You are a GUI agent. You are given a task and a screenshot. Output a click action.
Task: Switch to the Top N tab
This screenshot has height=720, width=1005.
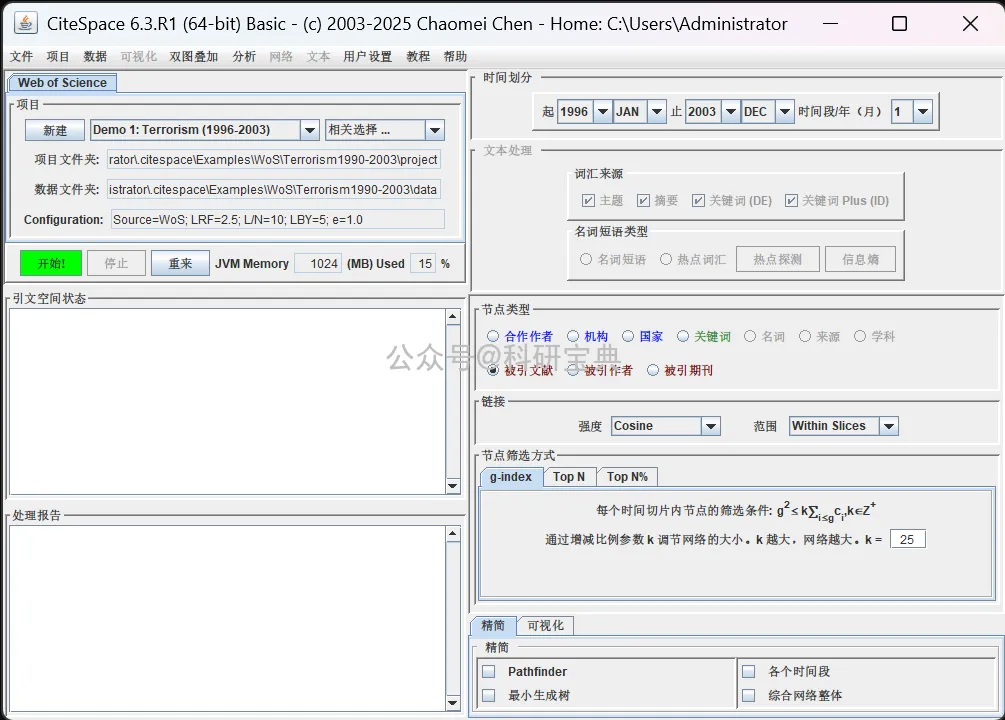(569, 477)
